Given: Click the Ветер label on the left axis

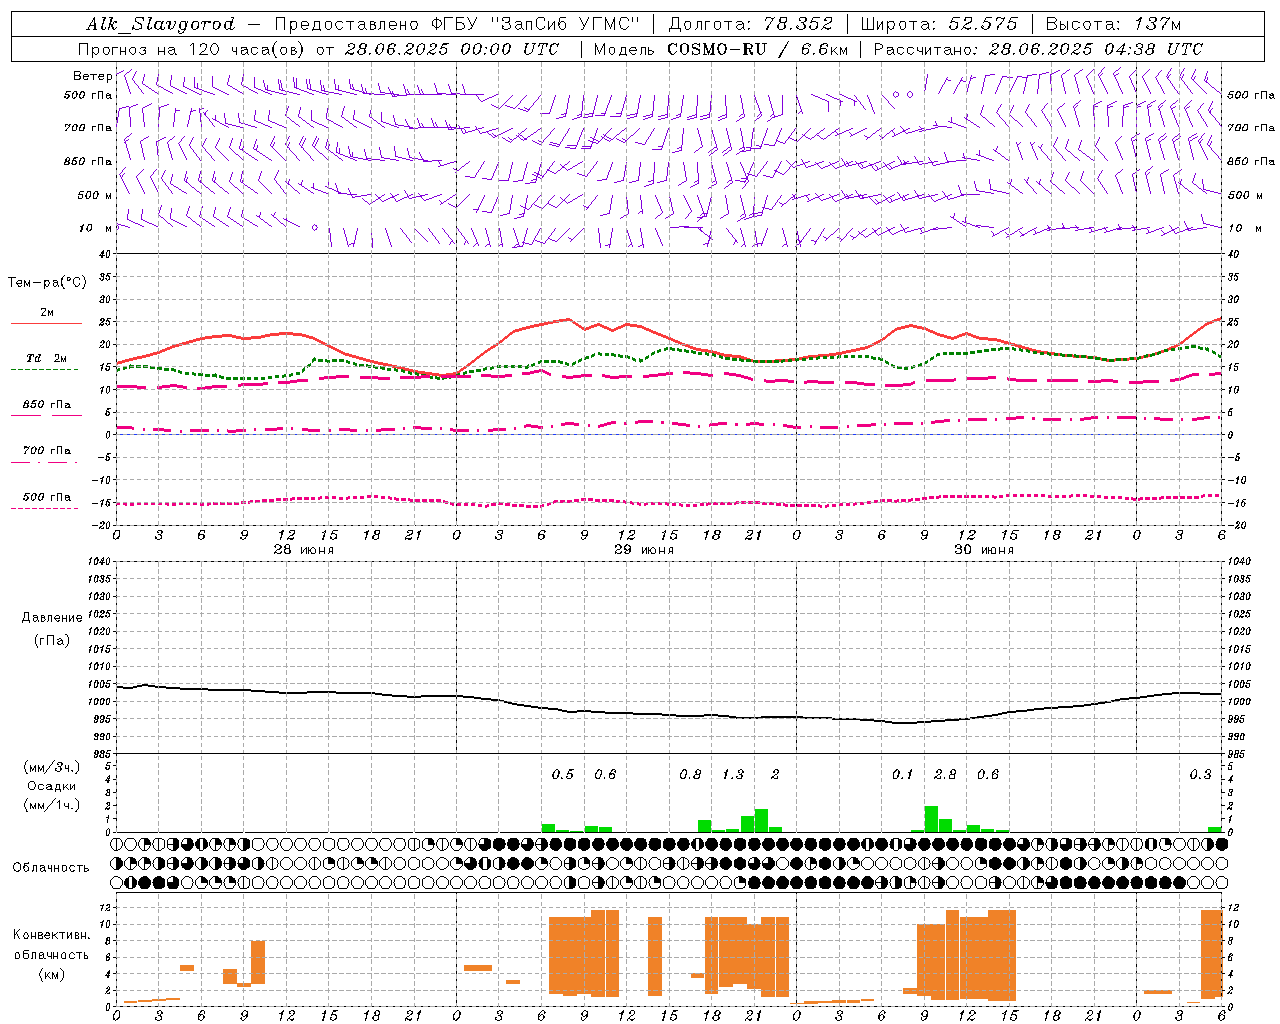Looking at the screenshot, I should 93,76.
